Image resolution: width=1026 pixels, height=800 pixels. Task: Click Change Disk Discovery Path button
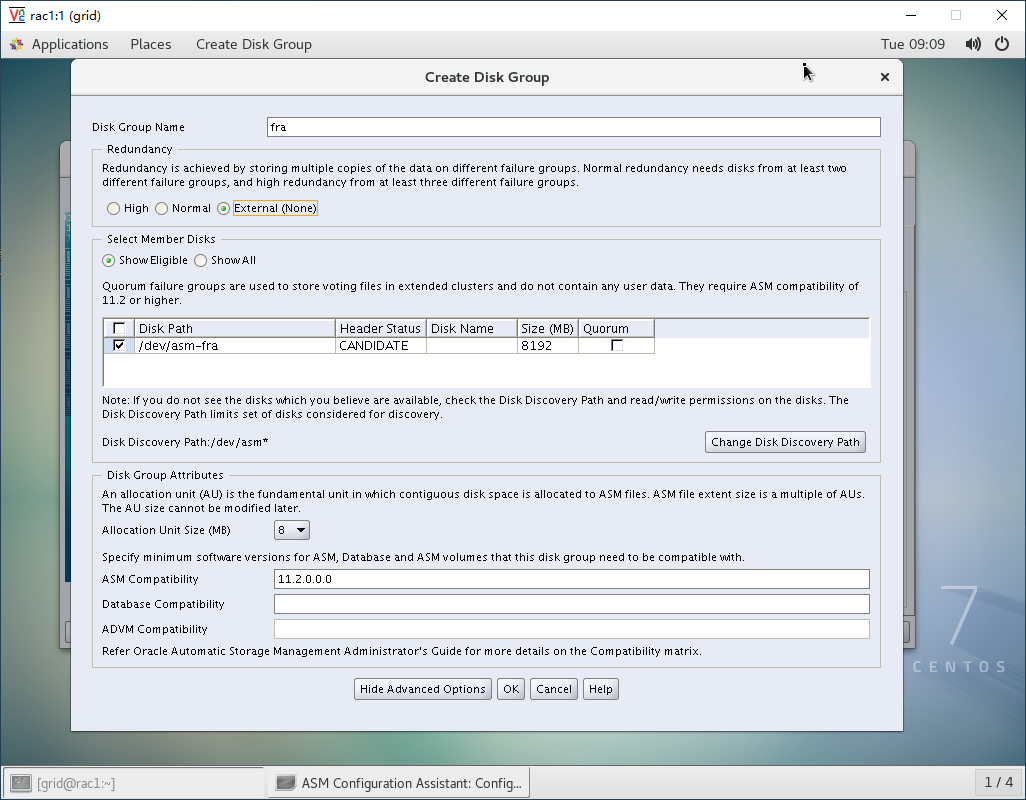(x=785, y=442)
